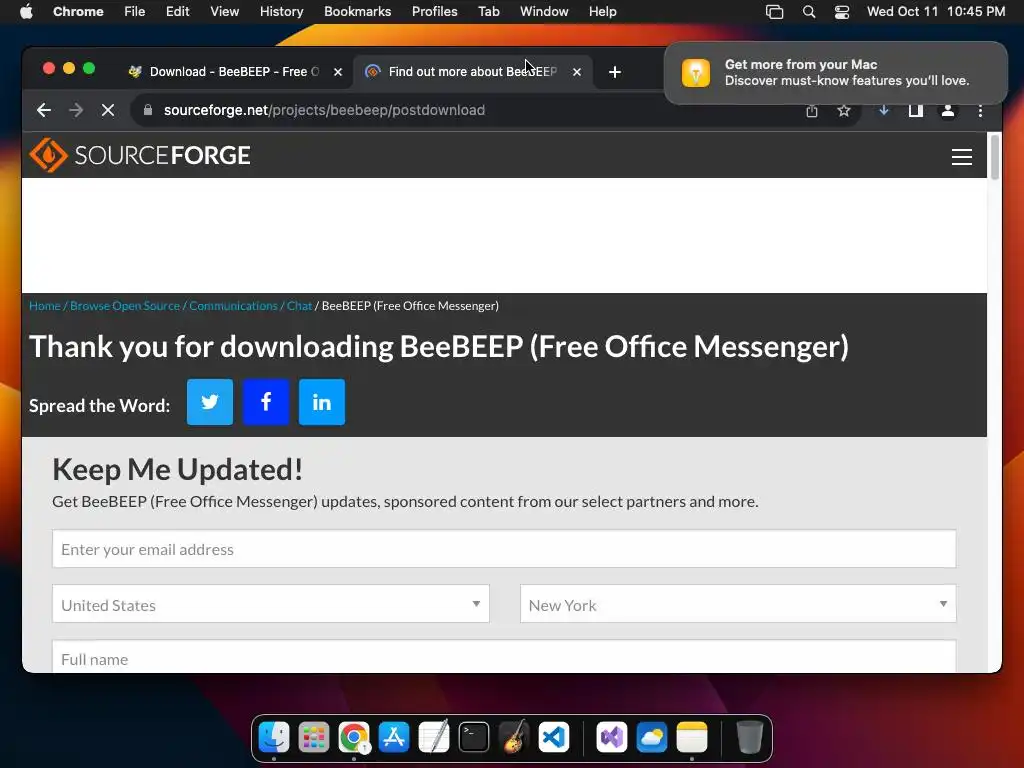Open a new tab with plus button

point(615,72)
